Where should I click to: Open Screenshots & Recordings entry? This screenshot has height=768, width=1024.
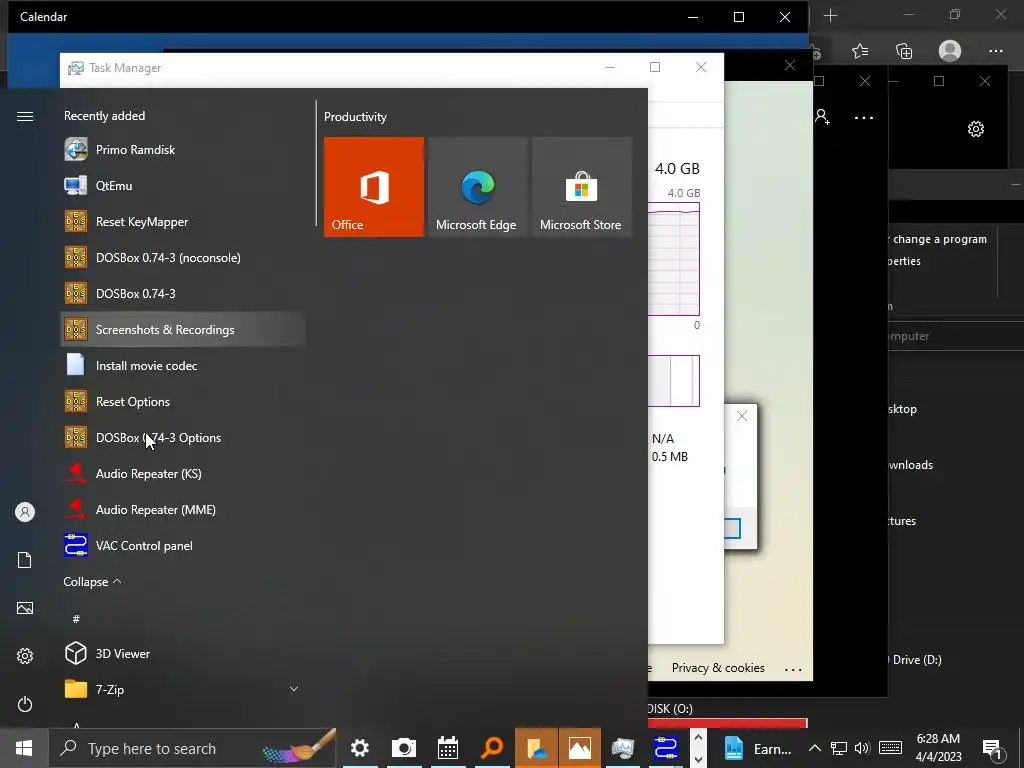tap(183, 329)
